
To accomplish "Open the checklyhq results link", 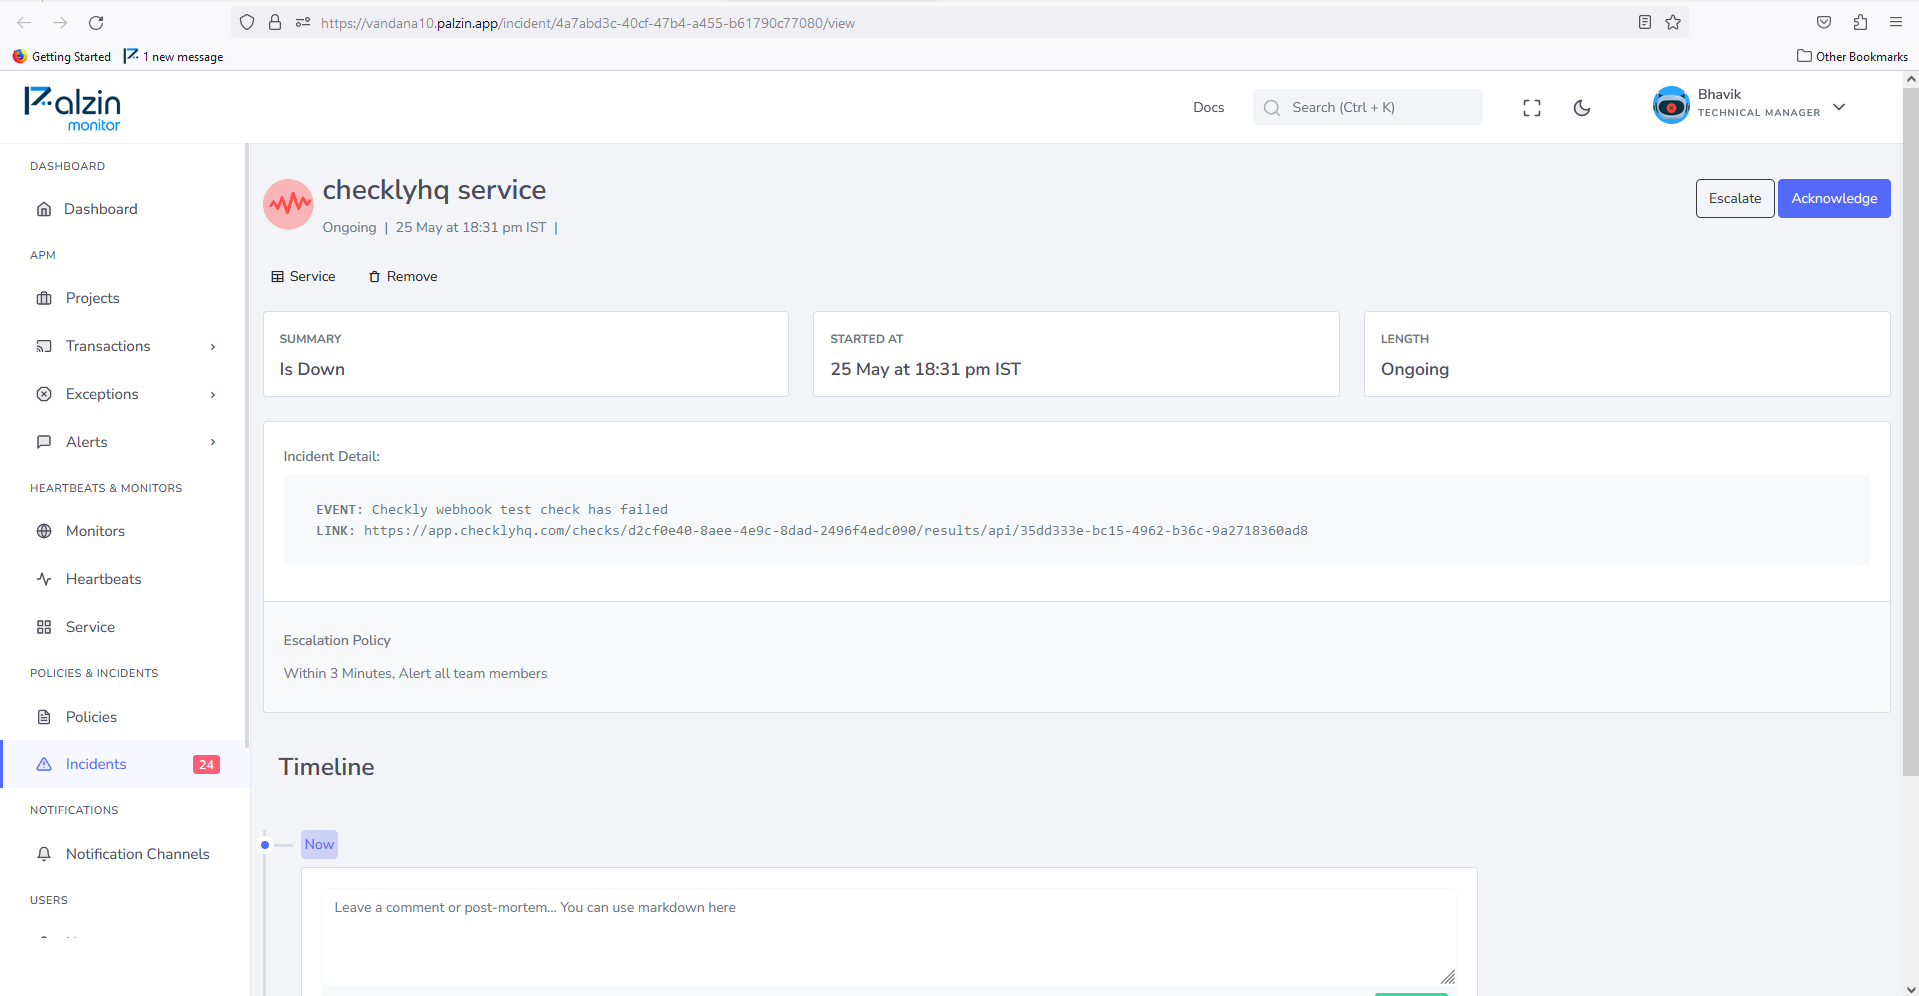I will click(836, 531).
